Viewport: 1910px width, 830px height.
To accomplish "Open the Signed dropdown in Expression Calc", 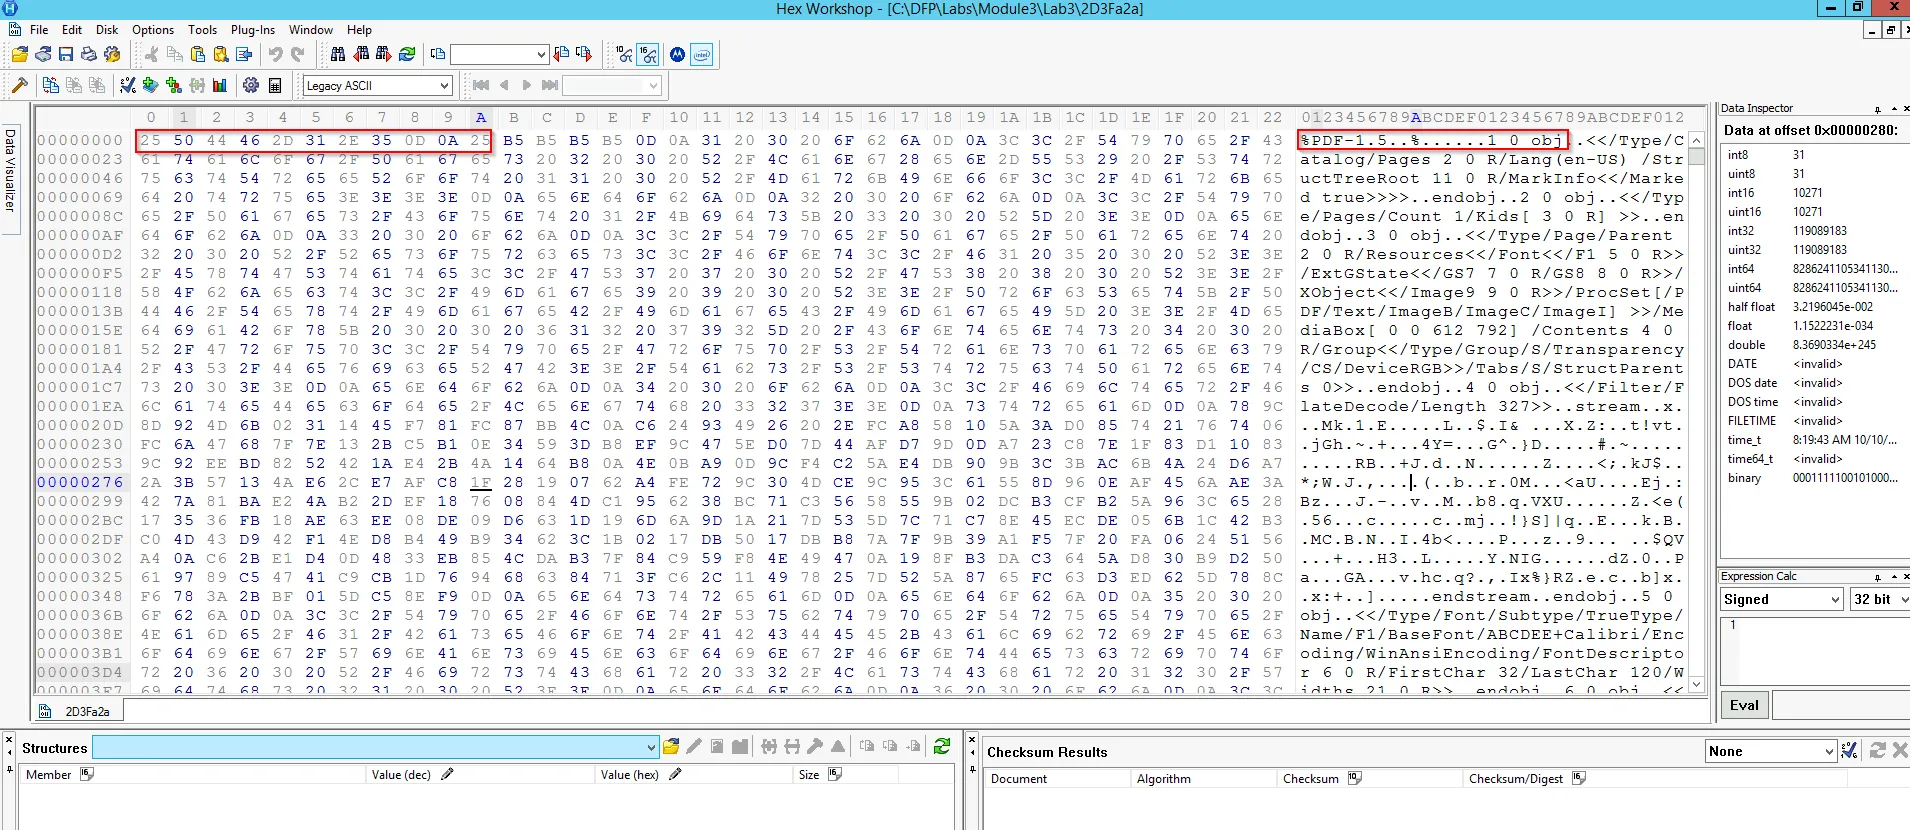I will tap(1835, 599).
